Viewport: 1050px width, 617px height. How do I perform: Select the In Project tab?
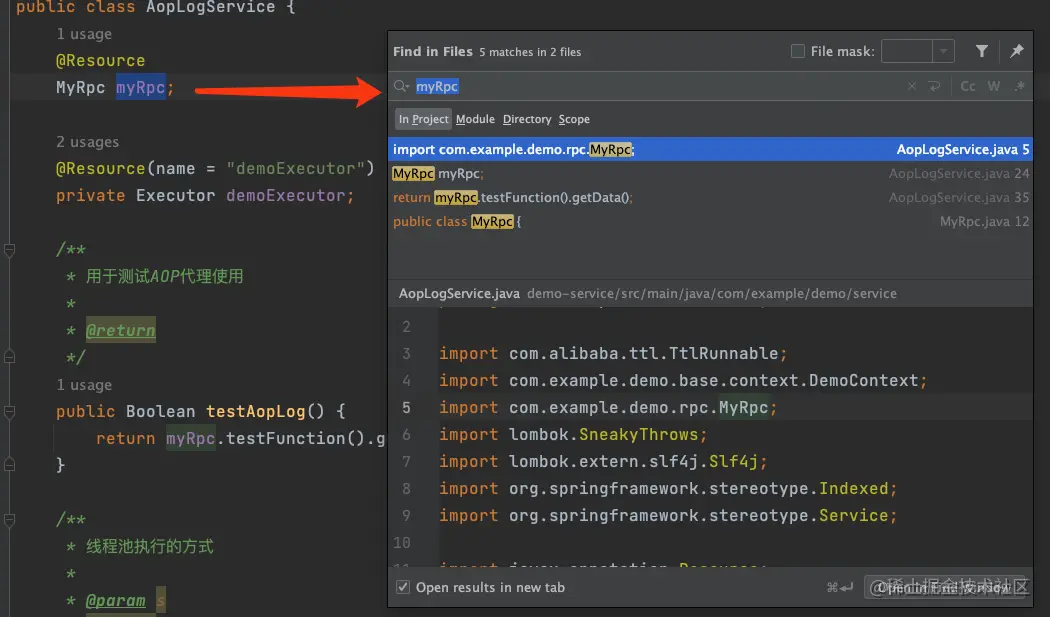pos(424,119)
